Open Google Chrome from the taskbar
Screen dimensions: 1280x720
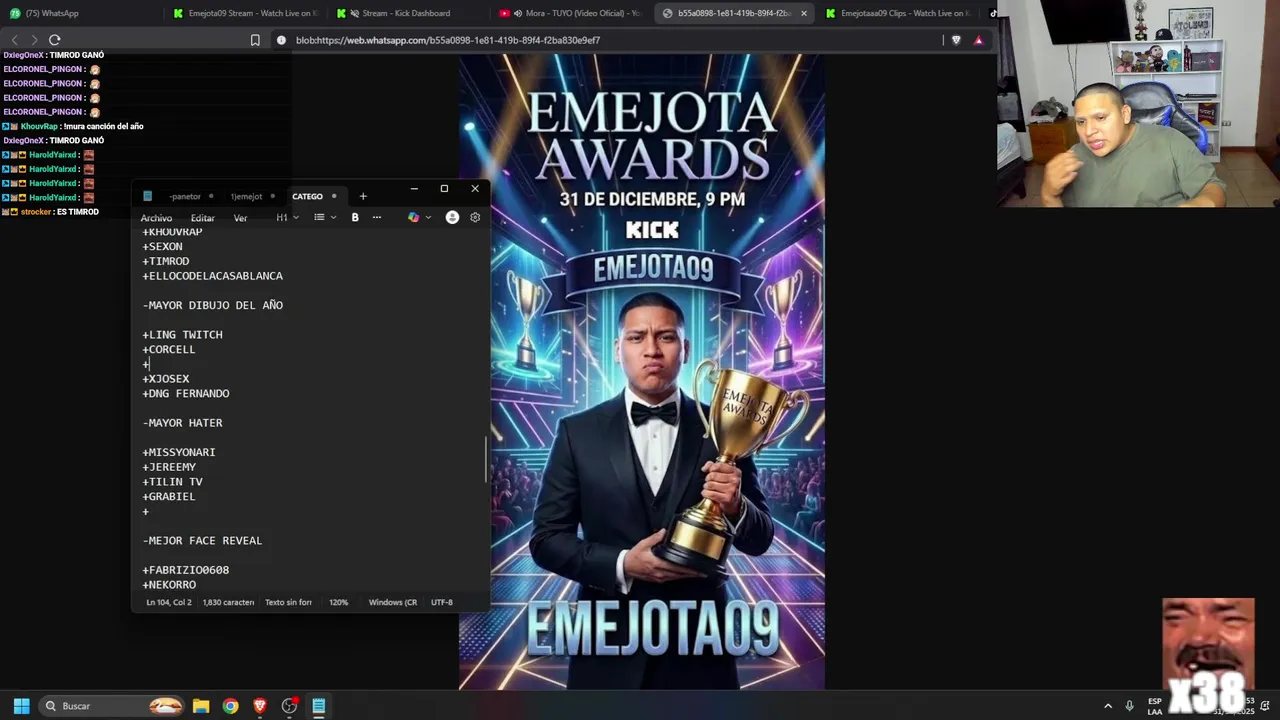pyautogui.click(x=231, y=706)
